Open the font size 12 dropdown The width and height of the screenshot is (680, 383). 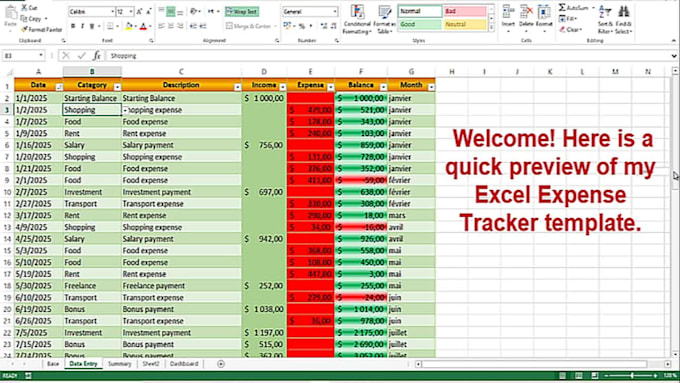131,12
